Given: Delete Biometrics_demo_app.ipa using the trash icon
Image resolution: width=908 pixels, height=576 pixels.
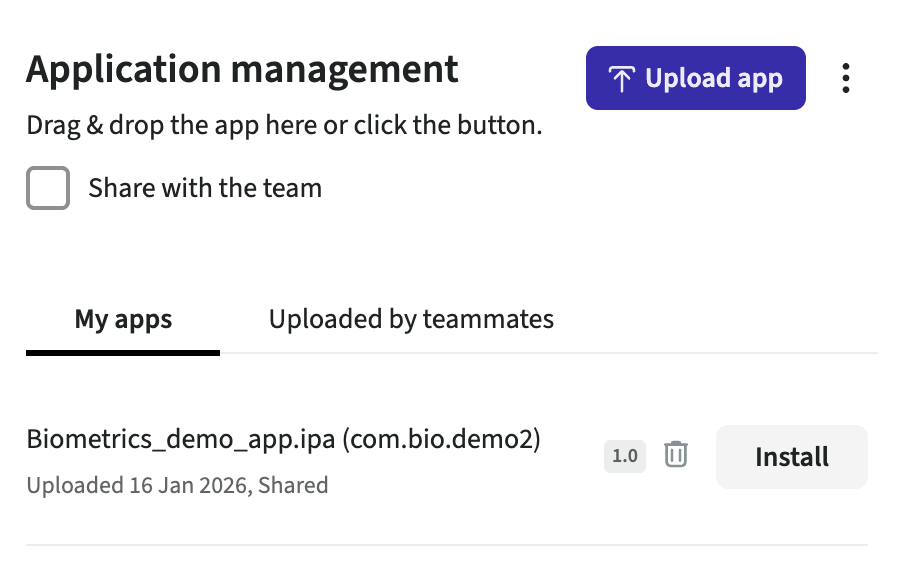Looking at the screenshot, I should [677, 455].
